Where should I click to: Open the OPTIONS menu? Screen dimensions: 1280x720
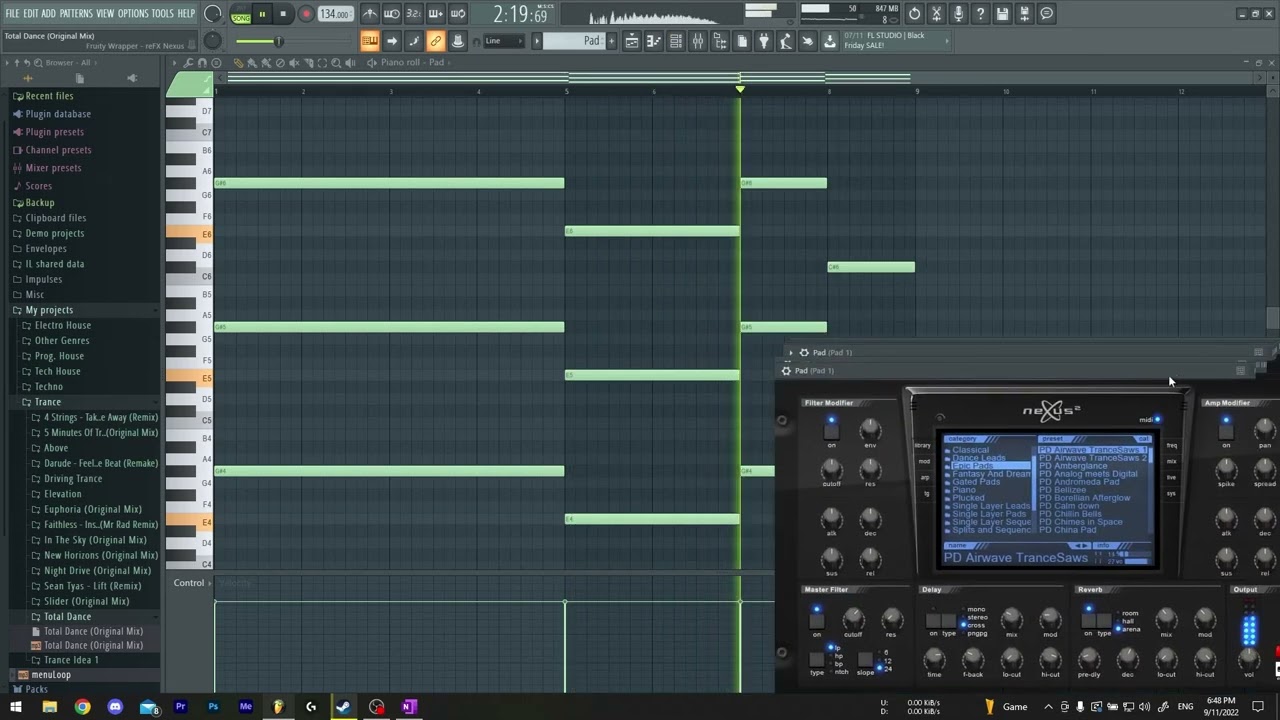coord(133,14)
